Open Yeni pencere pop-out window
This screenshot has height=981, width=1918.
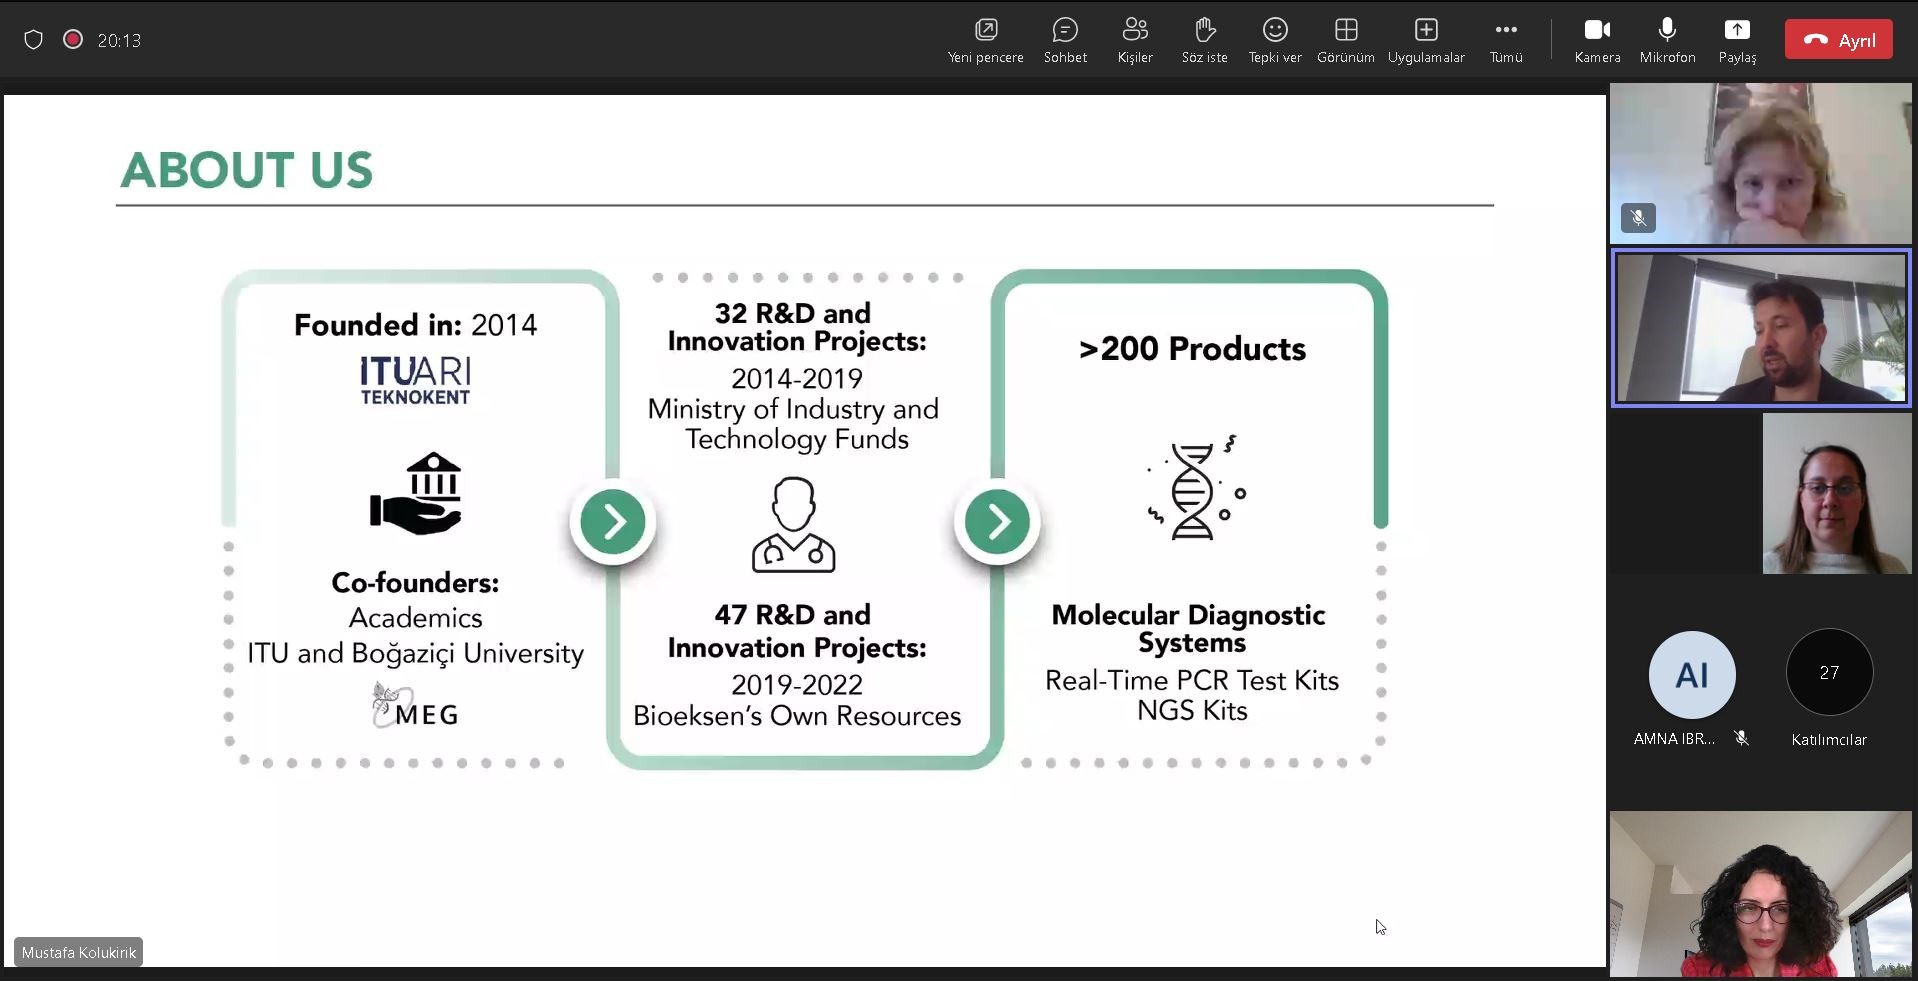(x=985, y=41)
